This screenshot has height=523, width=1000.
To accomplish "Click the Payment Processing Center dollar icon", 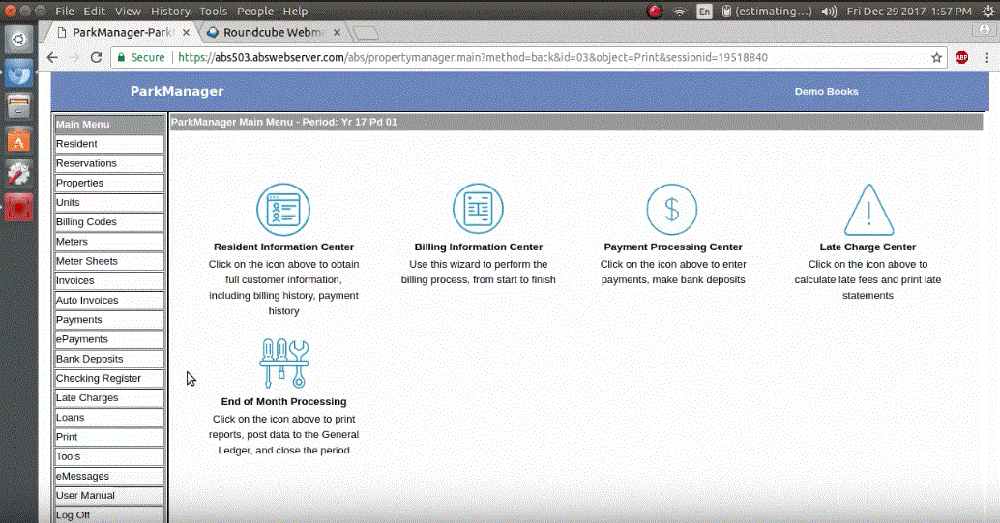I will coord(672,210).
